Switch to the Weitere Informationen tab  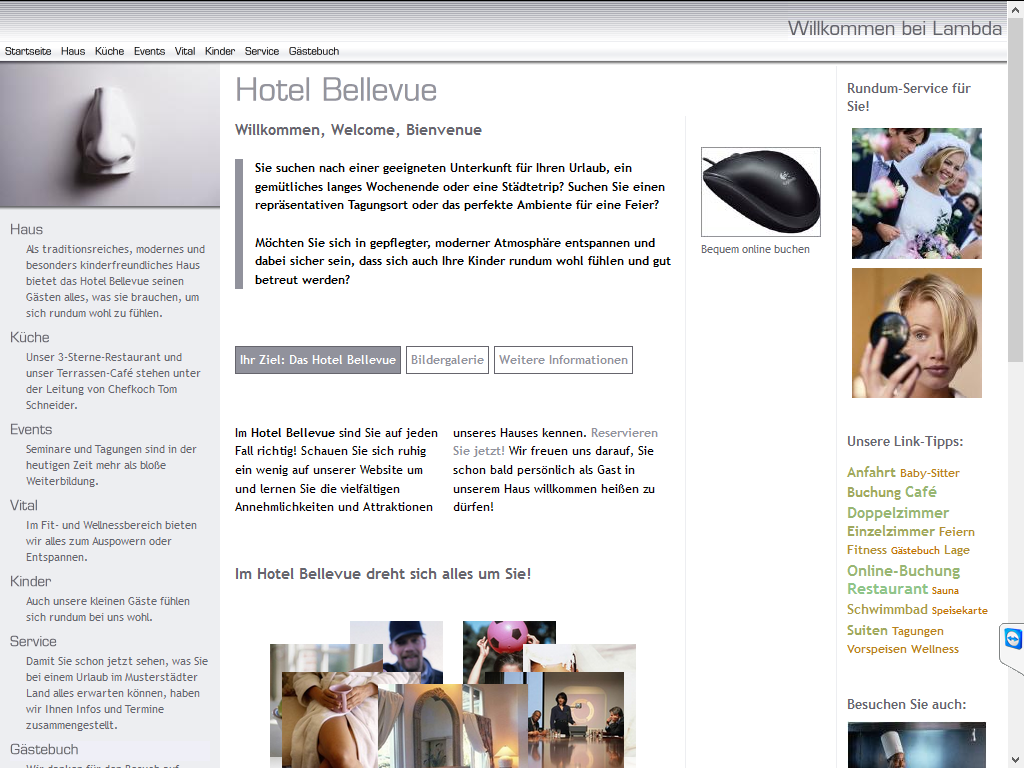(564, 360)
